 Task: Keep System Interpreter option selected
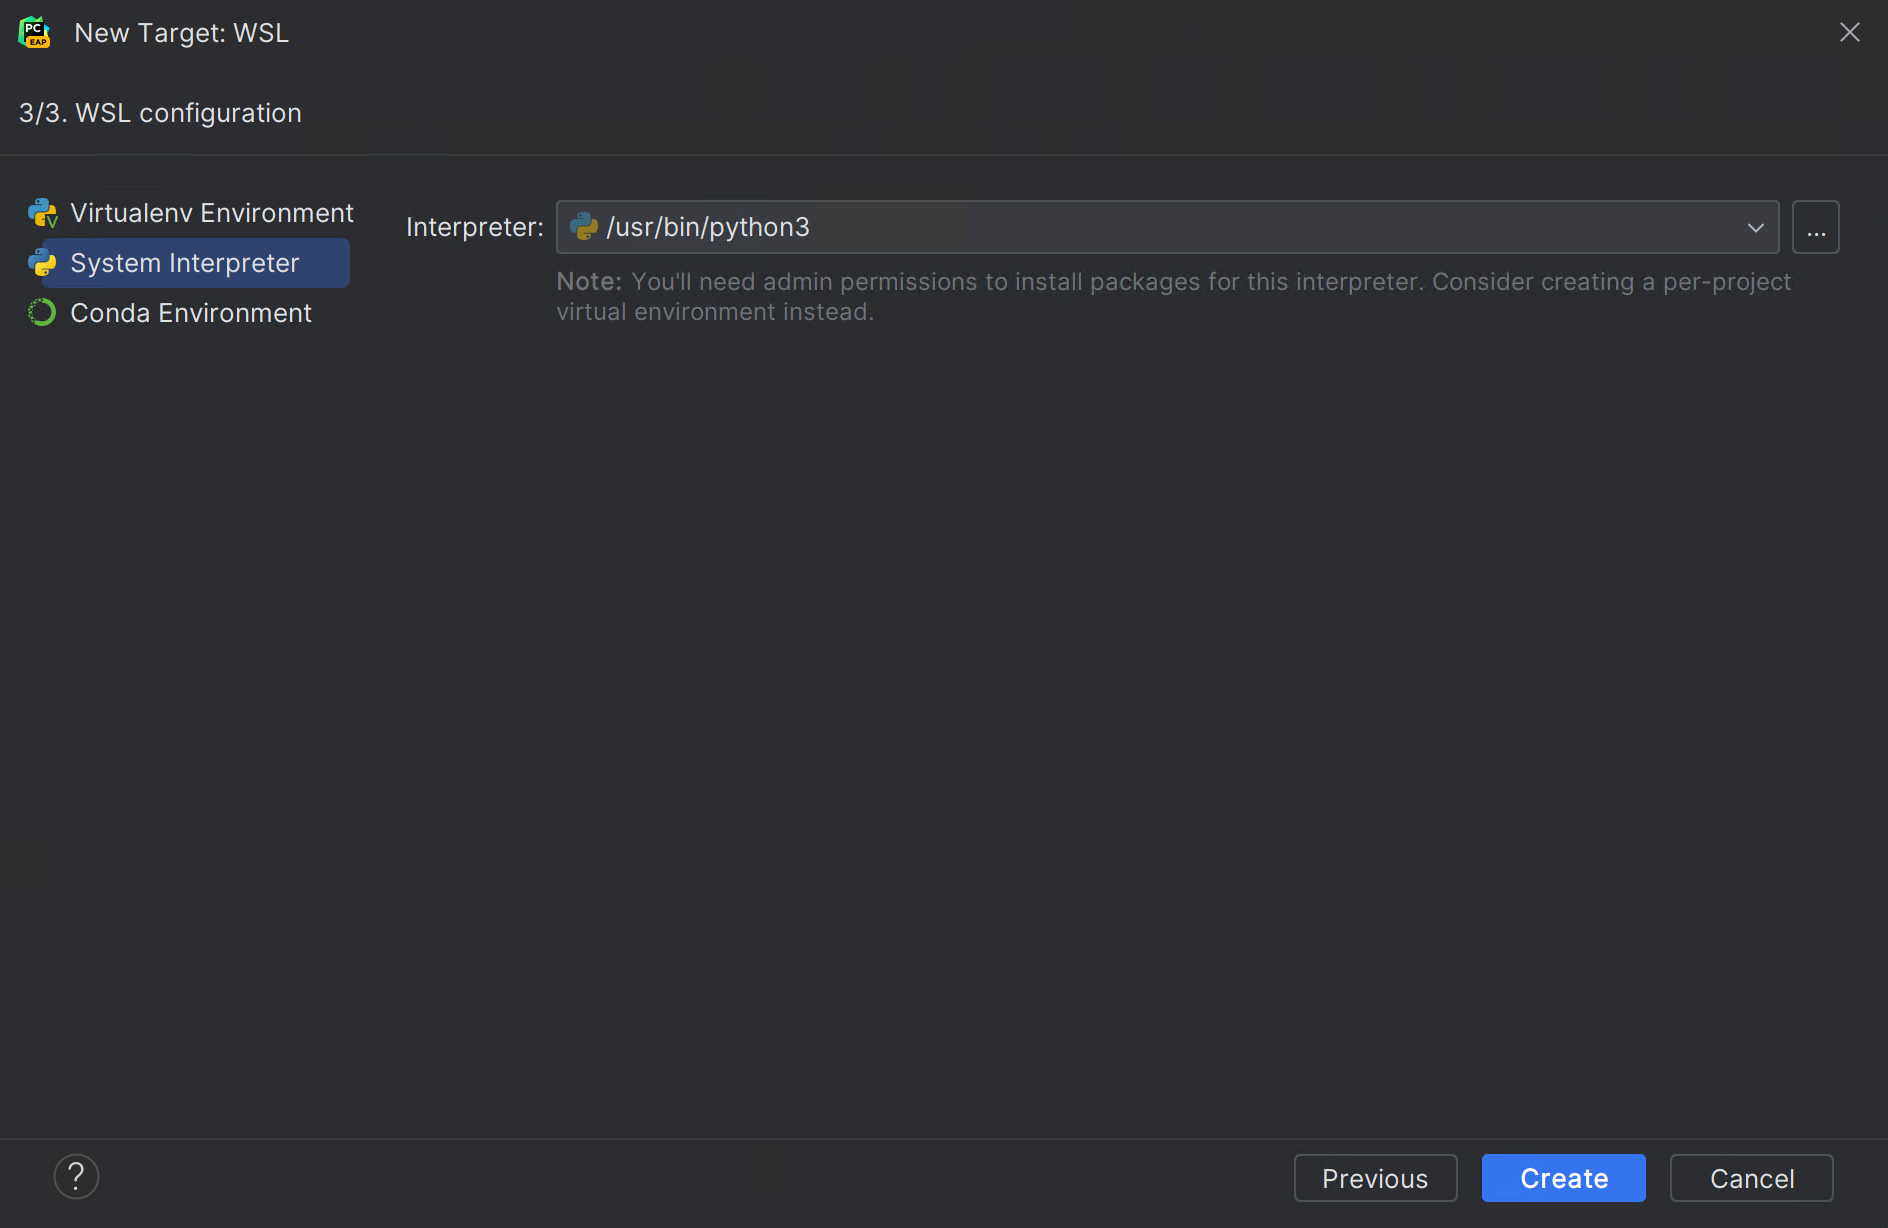click(184, 263)
